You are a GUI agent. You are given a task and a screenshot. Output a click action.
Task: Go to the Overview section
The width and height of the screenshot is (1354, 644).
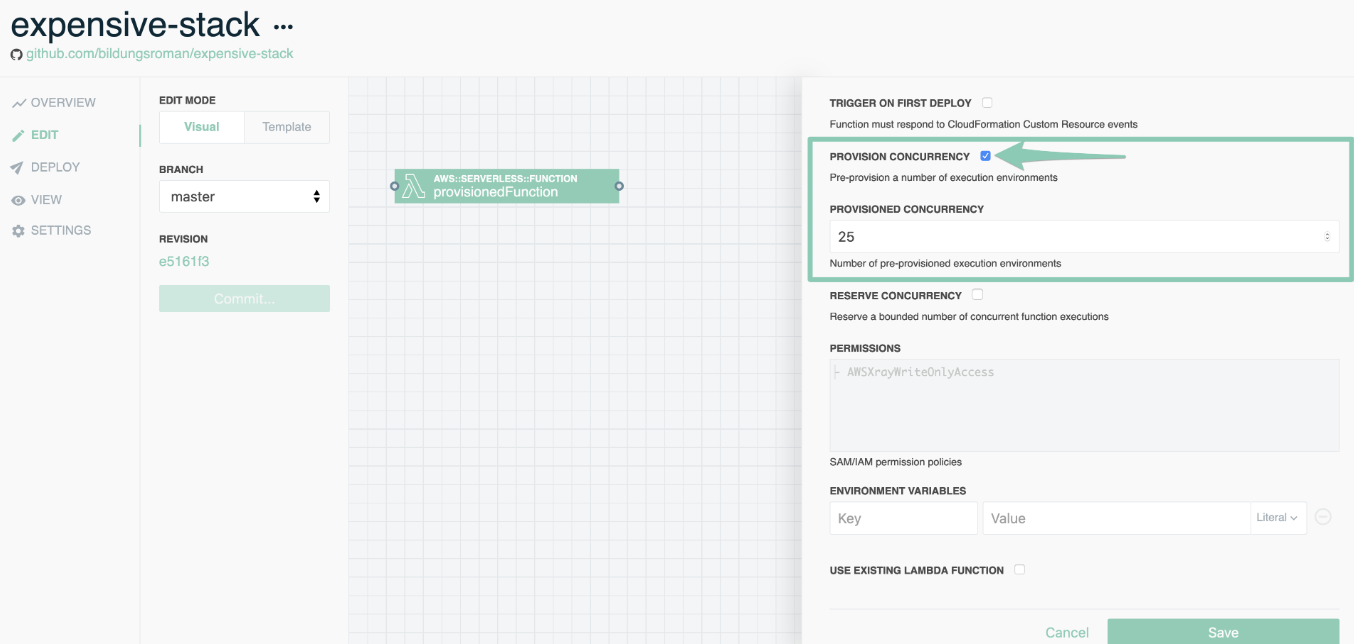tap(63, 103)
